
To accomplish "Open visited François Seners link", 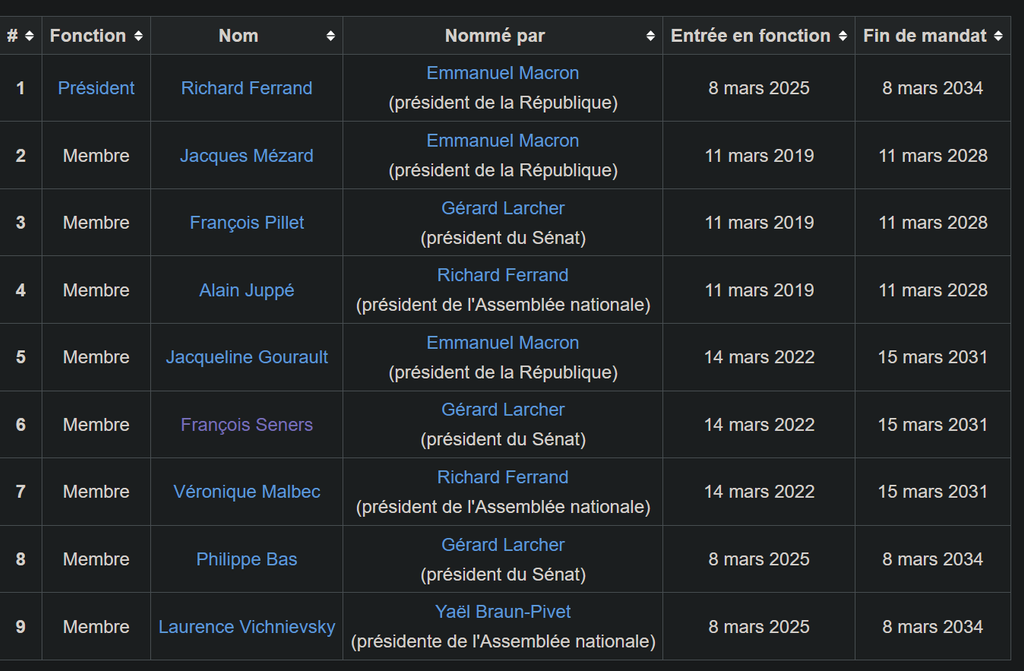I will coord(247,425).
